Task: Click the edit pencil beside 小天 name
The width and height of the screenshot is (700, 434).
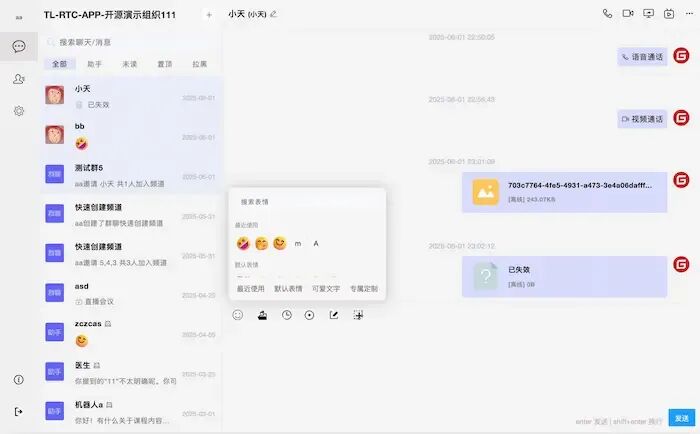Action: 273,14
